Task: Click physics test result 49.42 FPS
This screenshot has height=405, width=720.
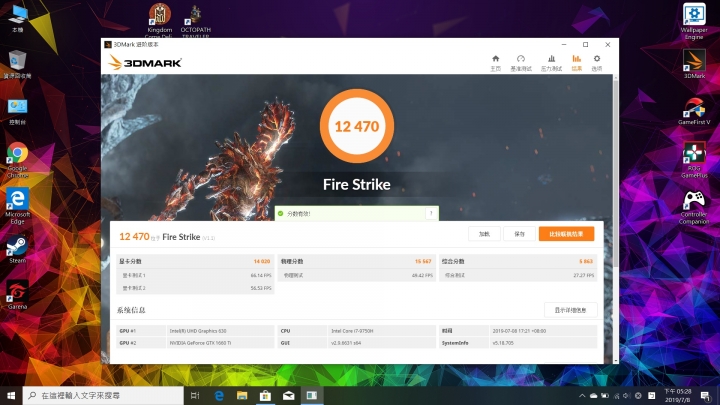Action: click(422, 276)
